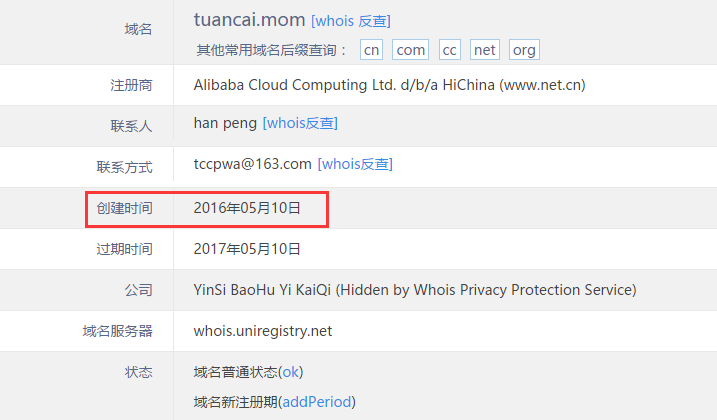Open whois反查 link next to han peng
This screenshot has width=717, height=420.
tap(300, 123)
